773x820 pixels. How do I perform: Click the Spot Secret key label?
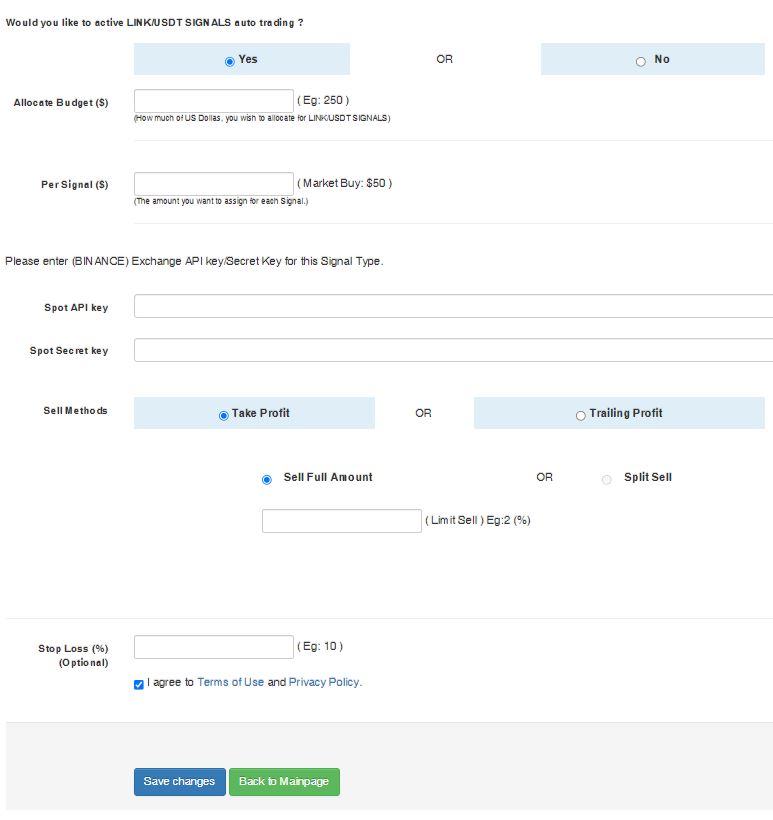(69, 350)
